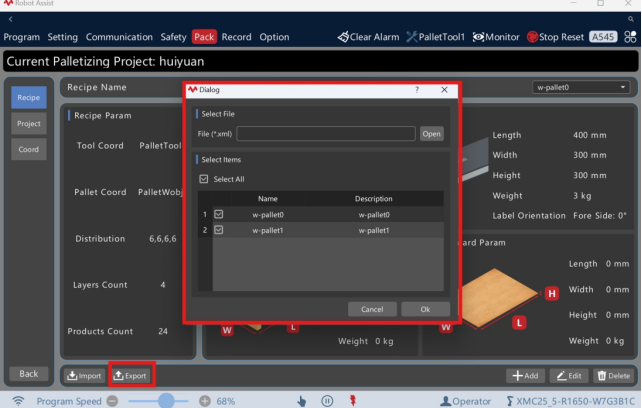Viewport: 642px width, 408px height.
Task: Click the Layers Count value 4
Action: click(x=163, y=285)
